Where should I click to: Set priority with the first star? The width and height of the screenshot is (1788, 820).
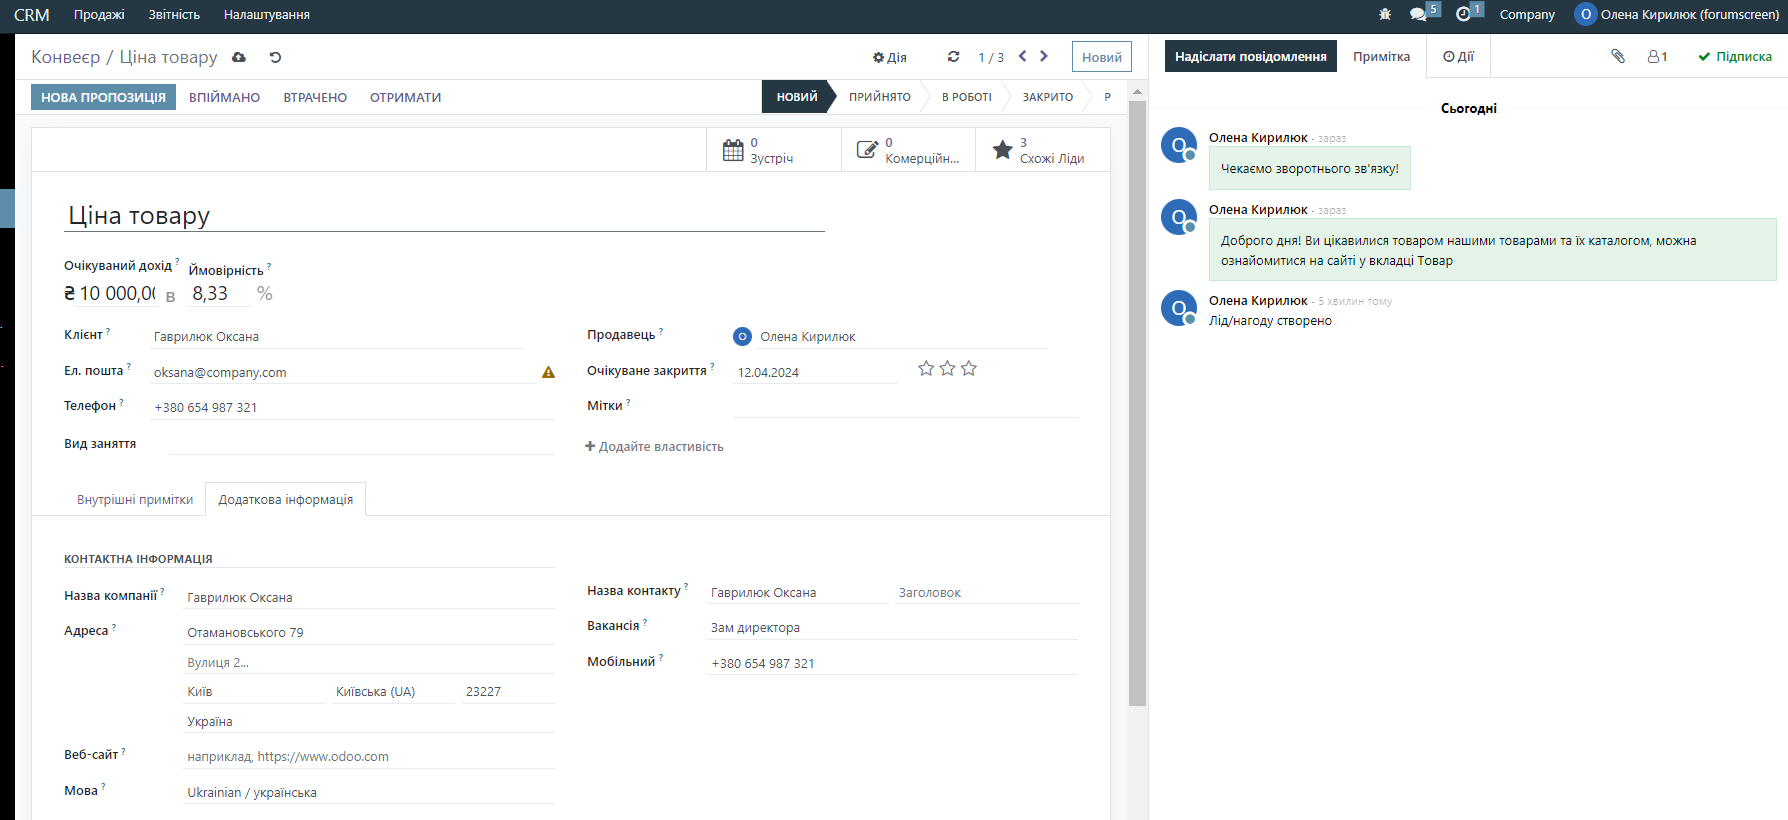click(x=926, y=369)
